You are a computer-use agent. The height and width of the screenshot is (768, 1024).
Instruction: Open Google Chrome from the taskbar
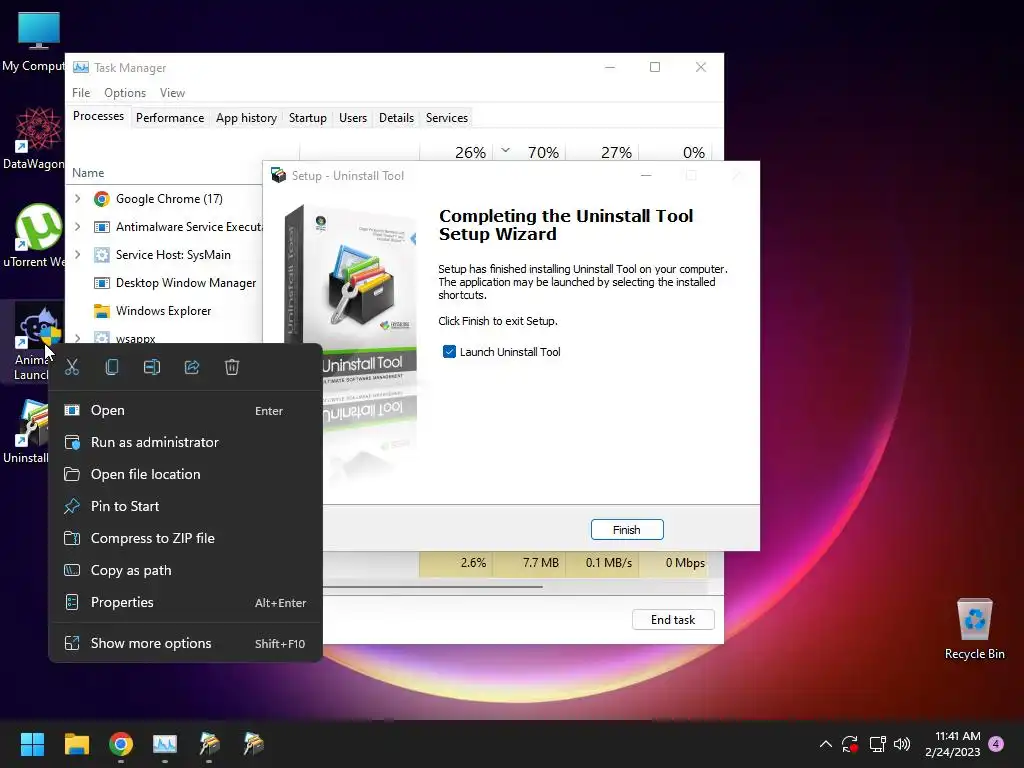121,744
